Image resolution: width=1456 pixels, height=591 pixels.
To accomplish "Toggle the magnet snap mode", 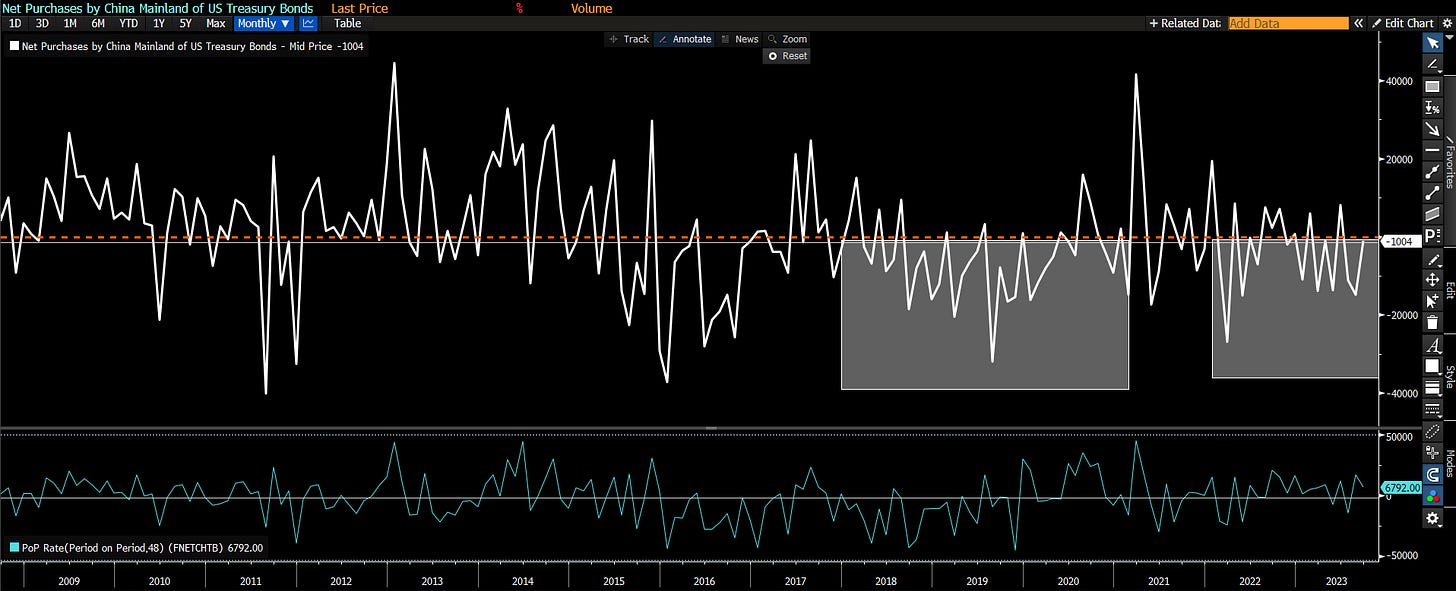I will [x=1432, y=474].
